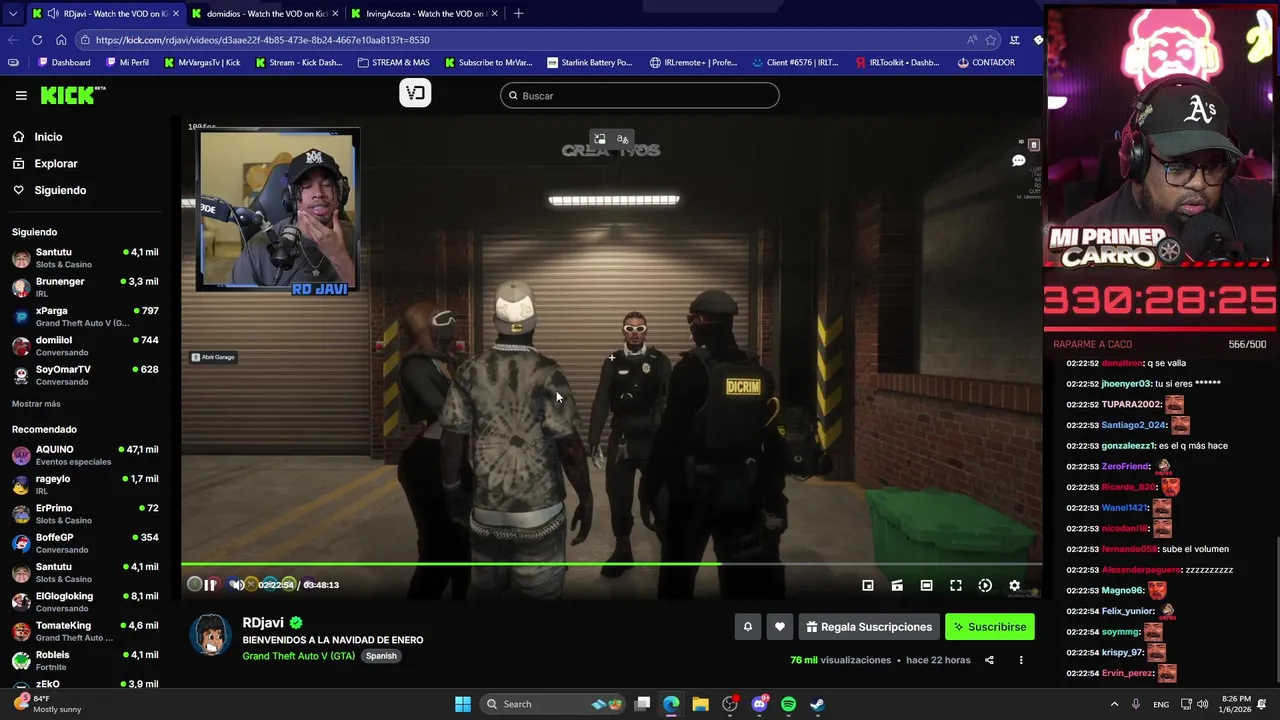Go to browser home page
Image resolution: width=1280 pixels, height=720 pixels.
(x=61, y=40)
